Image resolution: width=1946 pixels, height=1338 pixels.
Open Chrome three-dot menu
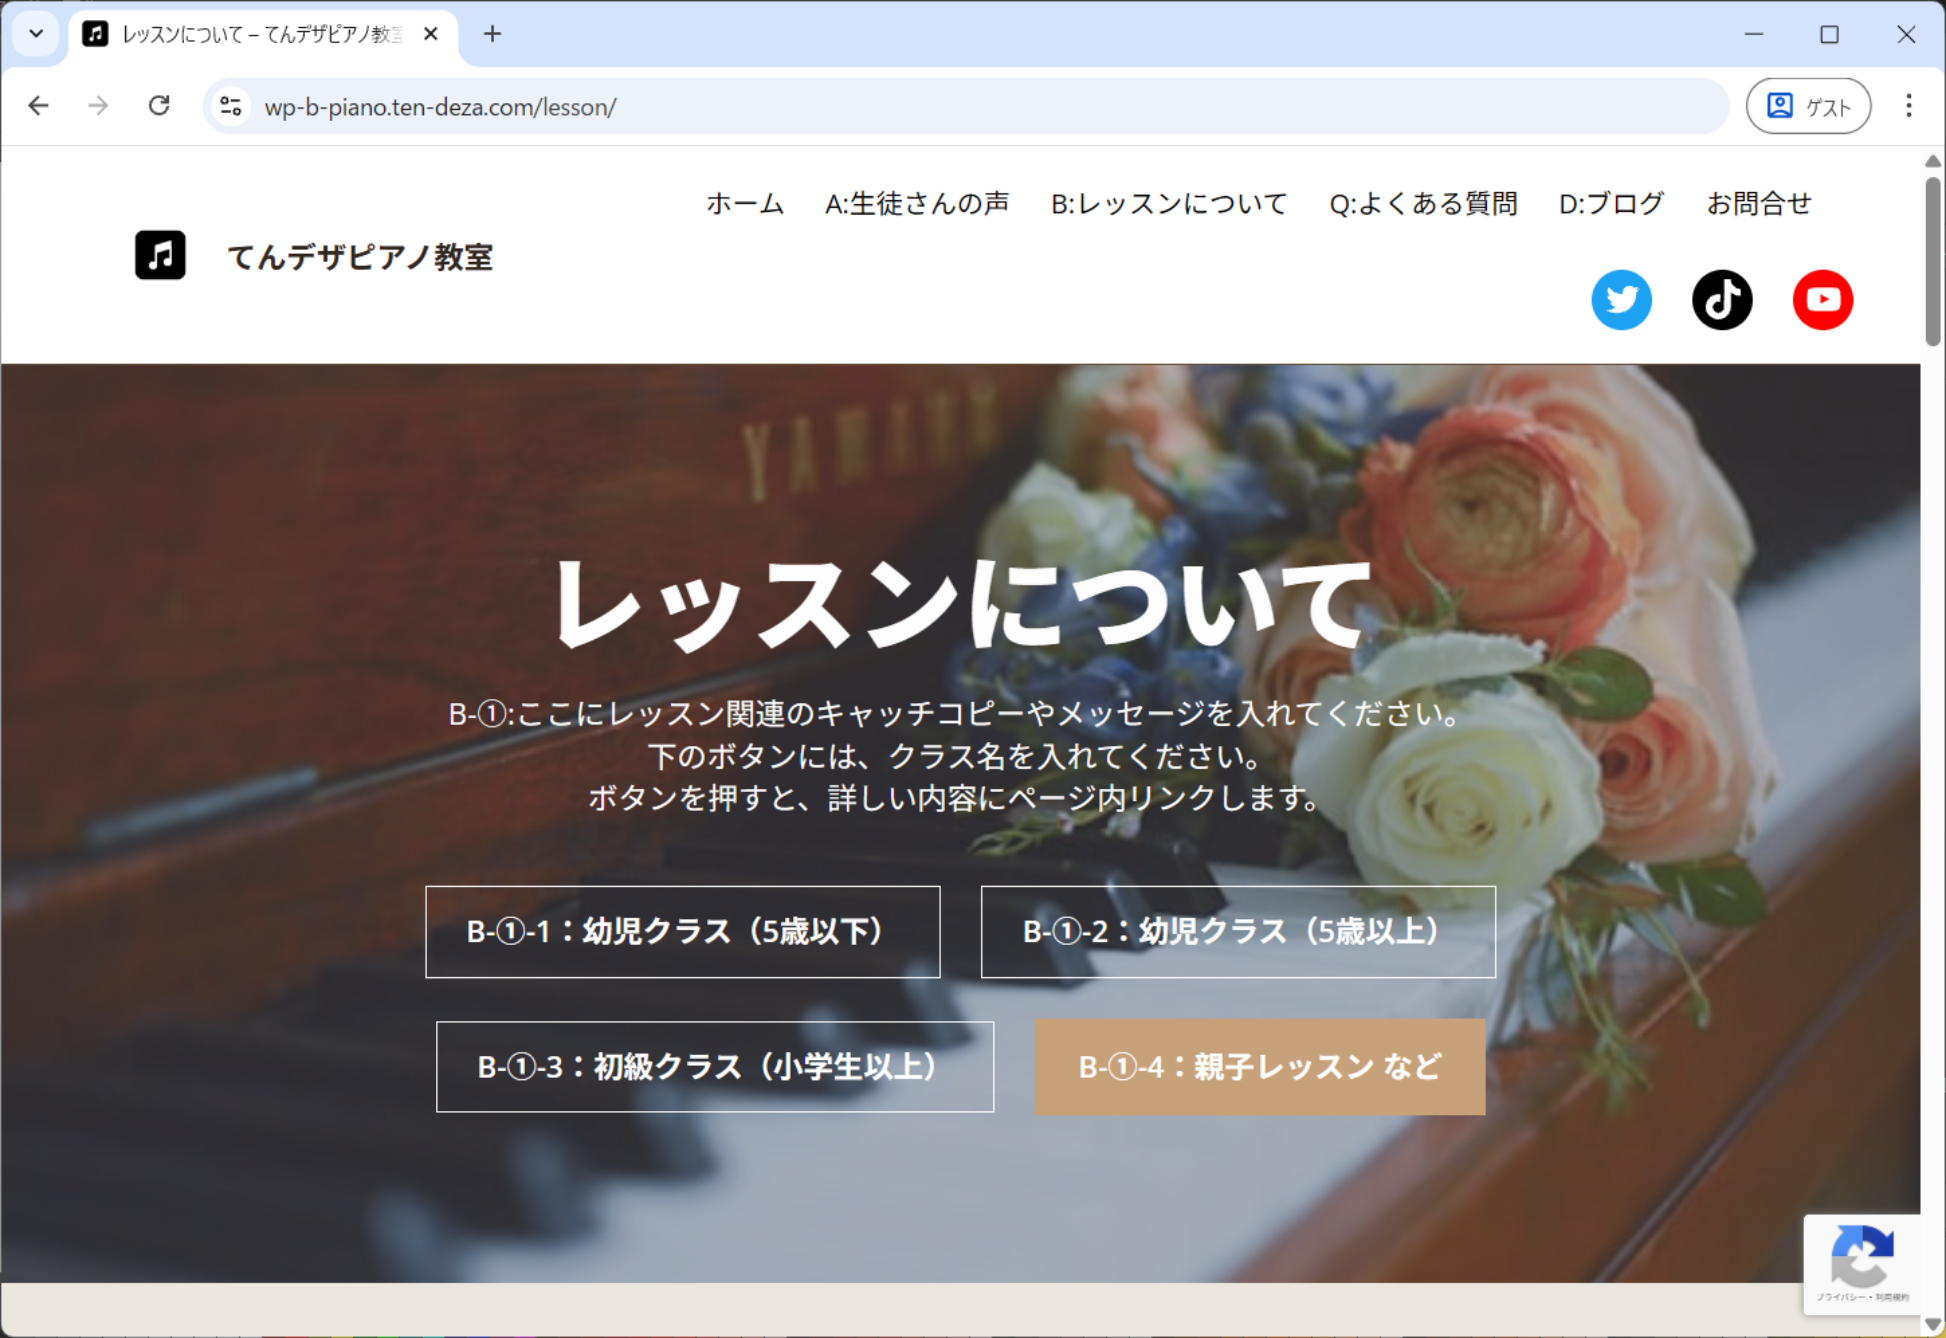pyautogui.click(x=1908, y=106)
